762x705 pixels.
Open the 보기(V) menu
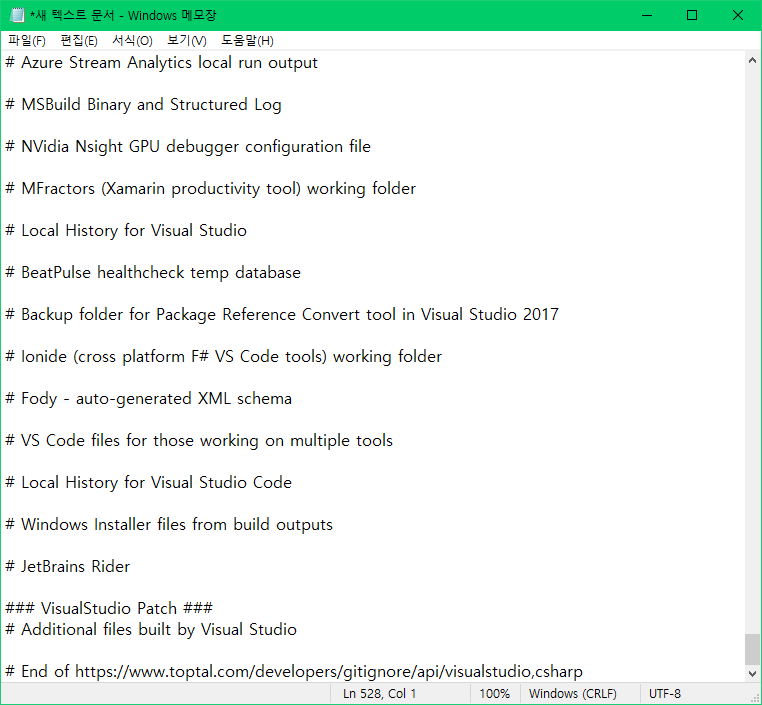click(x=187, y=41)
